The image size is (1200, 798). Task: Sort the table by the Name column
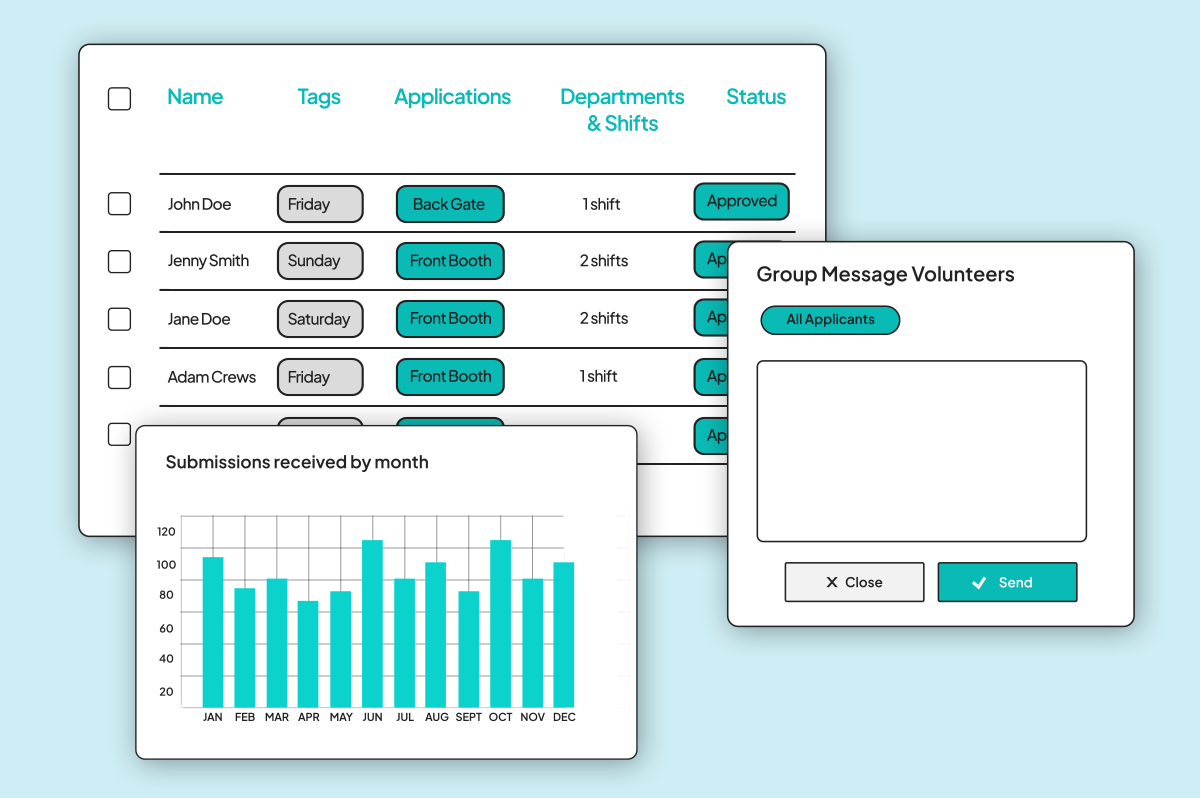pyautogui.click(x=195, y=97)
